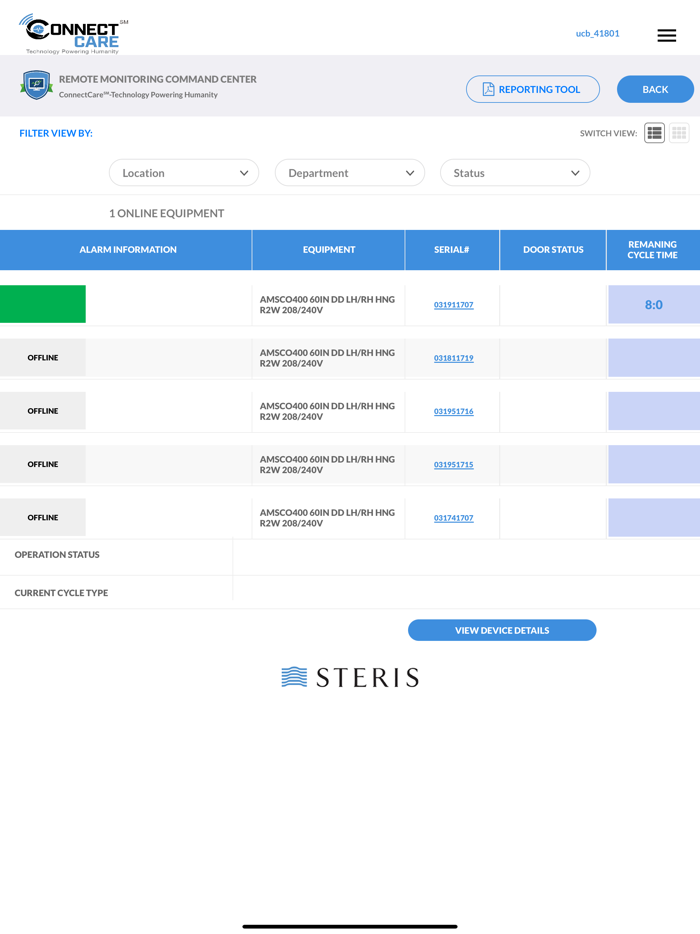
Task: Open serial number 031911707
Action: tap(453, 305)
